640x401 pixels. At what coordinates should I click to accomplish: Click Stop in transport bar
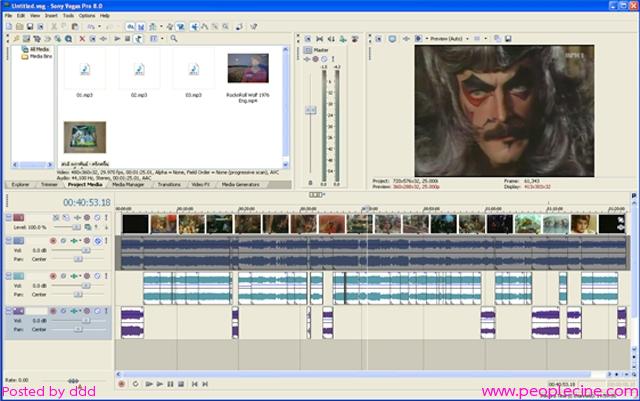(x=181, y=384)
